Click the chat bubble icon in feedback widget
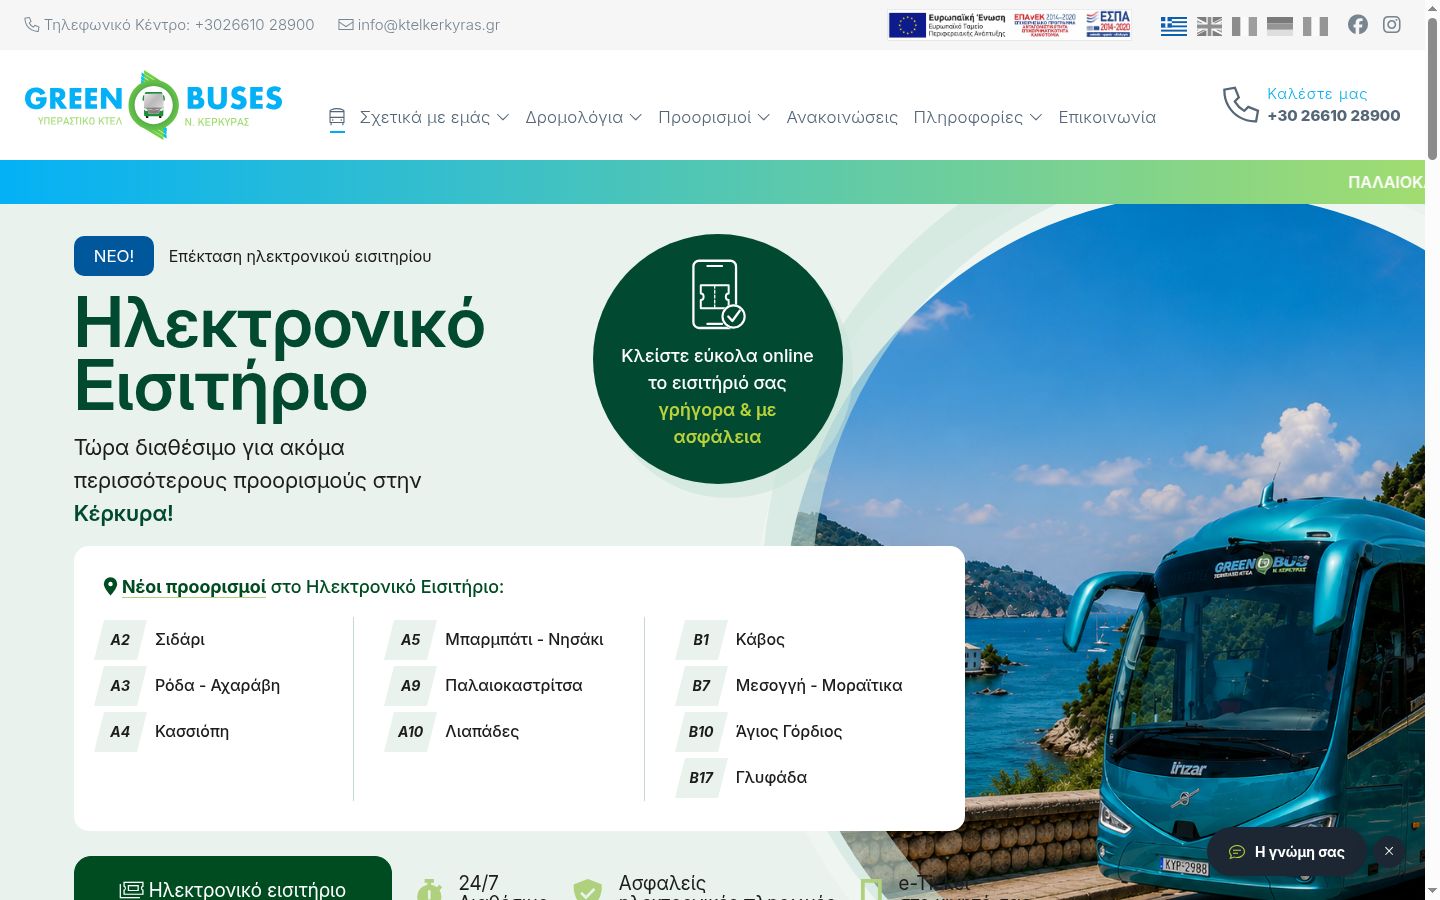The width and height of the screenshot is (1440, 900). click(x=1237, y=852)
